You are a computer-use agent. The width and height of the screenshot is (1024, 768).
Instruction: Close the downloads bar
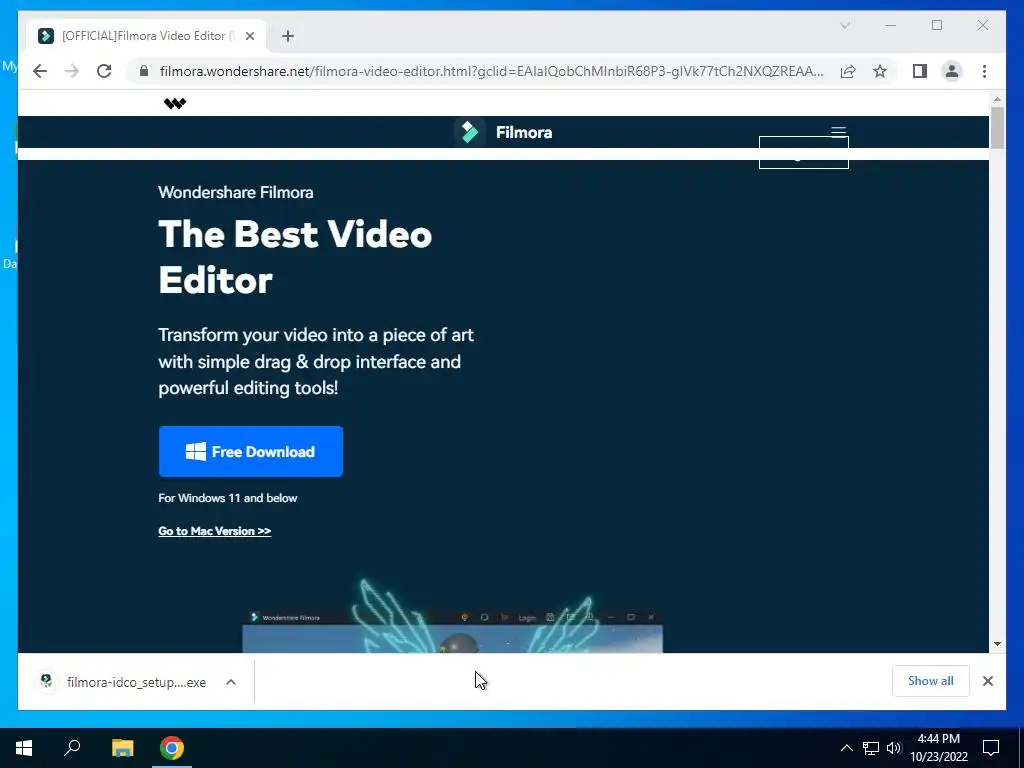click(988, 681)
